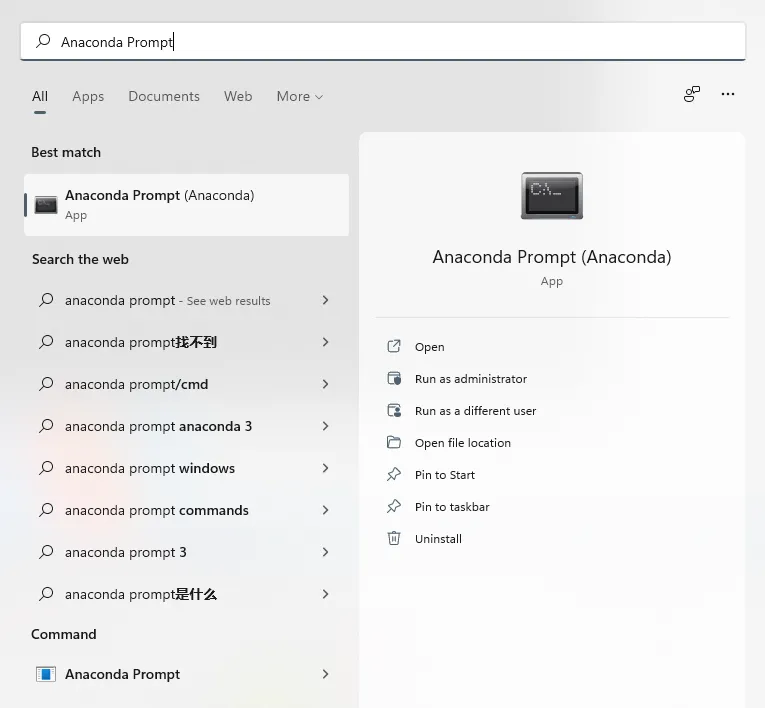Image resolution: width=765 pixels, height=708 pixels.
Task: Click the Uninstall trash icon
Action: pyautogui.click(x=394, y=539)
